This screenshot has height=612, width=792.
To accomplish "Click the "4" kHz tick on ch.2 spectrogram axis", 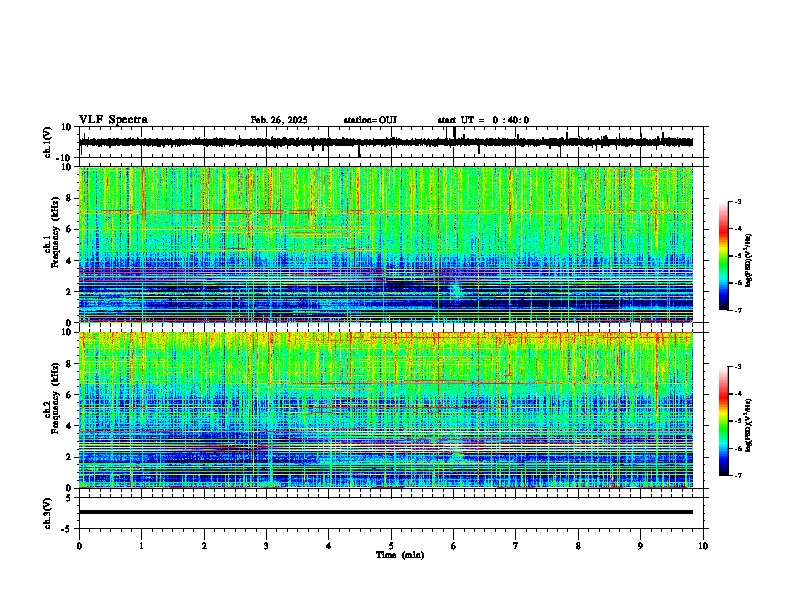I will coord(70,426).
